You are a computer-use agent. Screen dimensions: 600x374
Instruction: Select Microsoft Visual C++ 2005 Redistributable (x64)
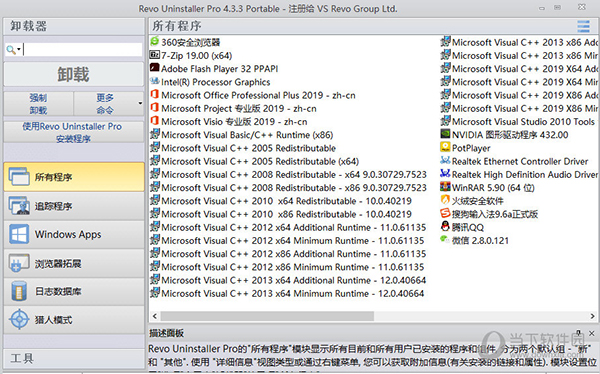[255, 161]
